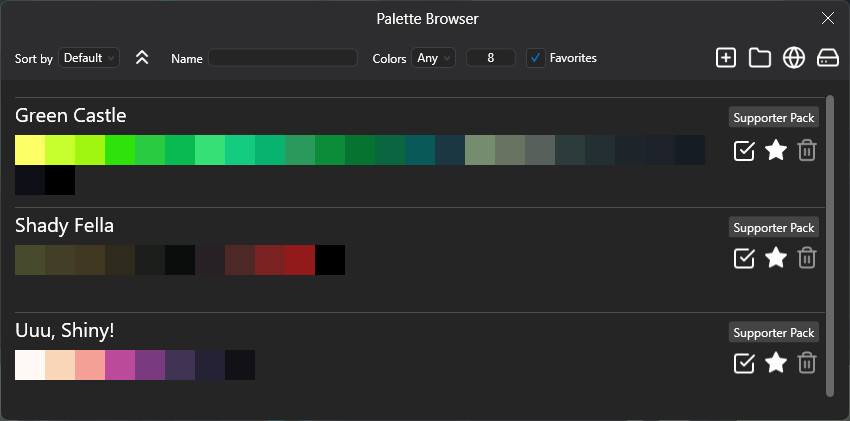Viewport: 850px width, 421px height.
Task: Uncheck the Favorites checkbox
Action: [536, 58]
